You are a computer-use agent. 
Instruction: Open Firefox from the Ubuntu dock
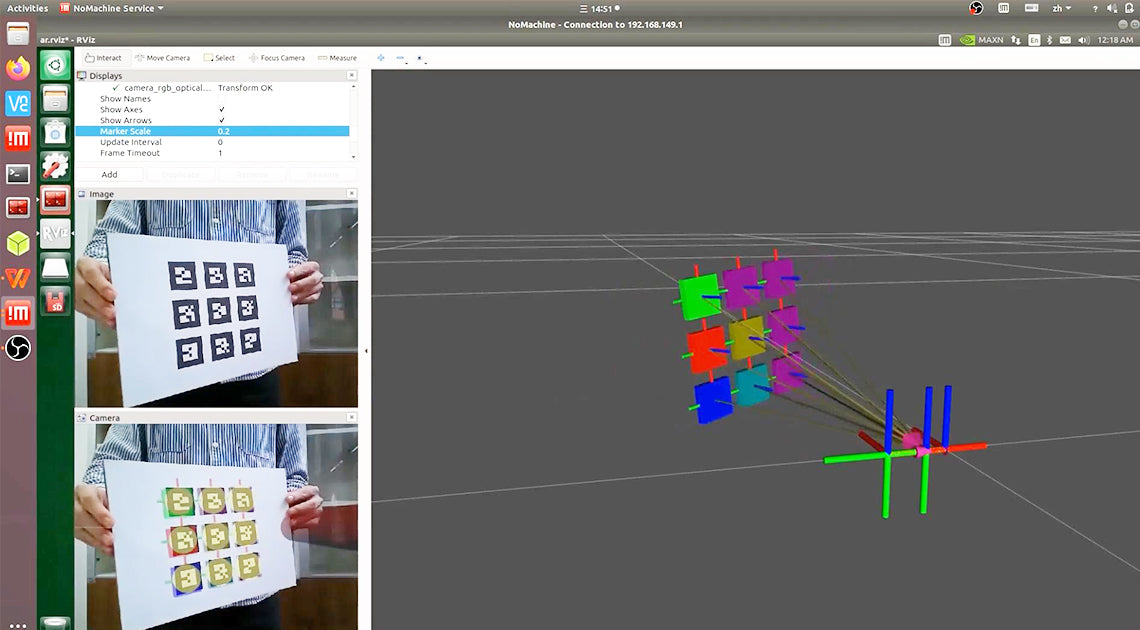(x=18, y=69)
